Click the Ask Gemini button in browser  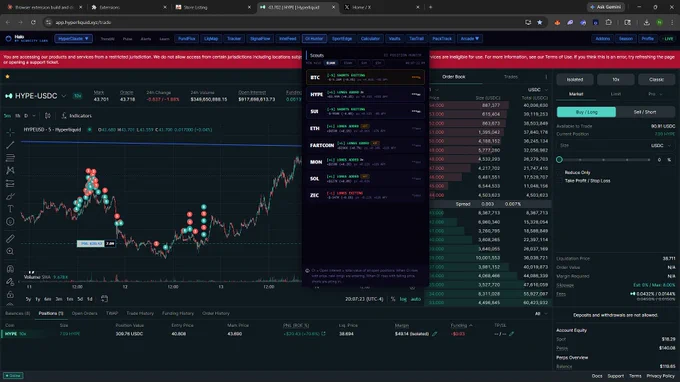(606, 7)
